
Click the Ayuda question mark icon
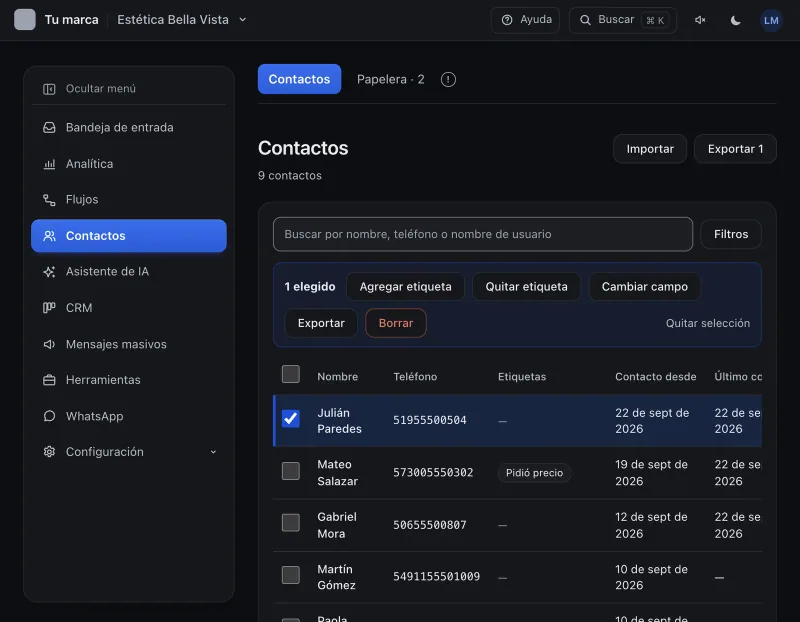pyautogui.click(x=507, y=20)
